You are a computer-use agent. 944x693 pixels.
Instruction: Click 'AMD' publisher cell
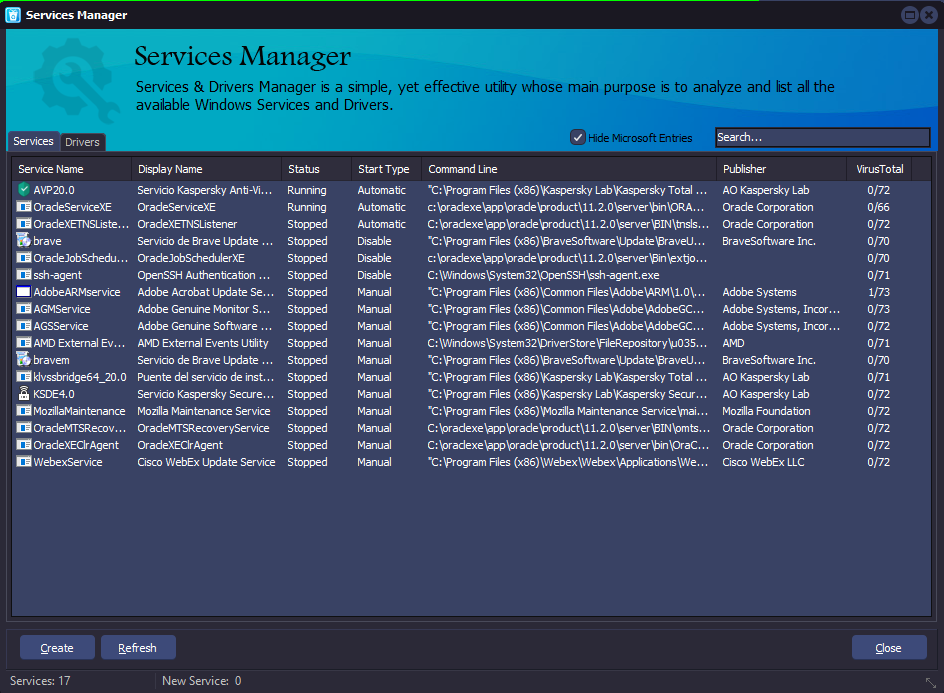(x=733, y=343)
